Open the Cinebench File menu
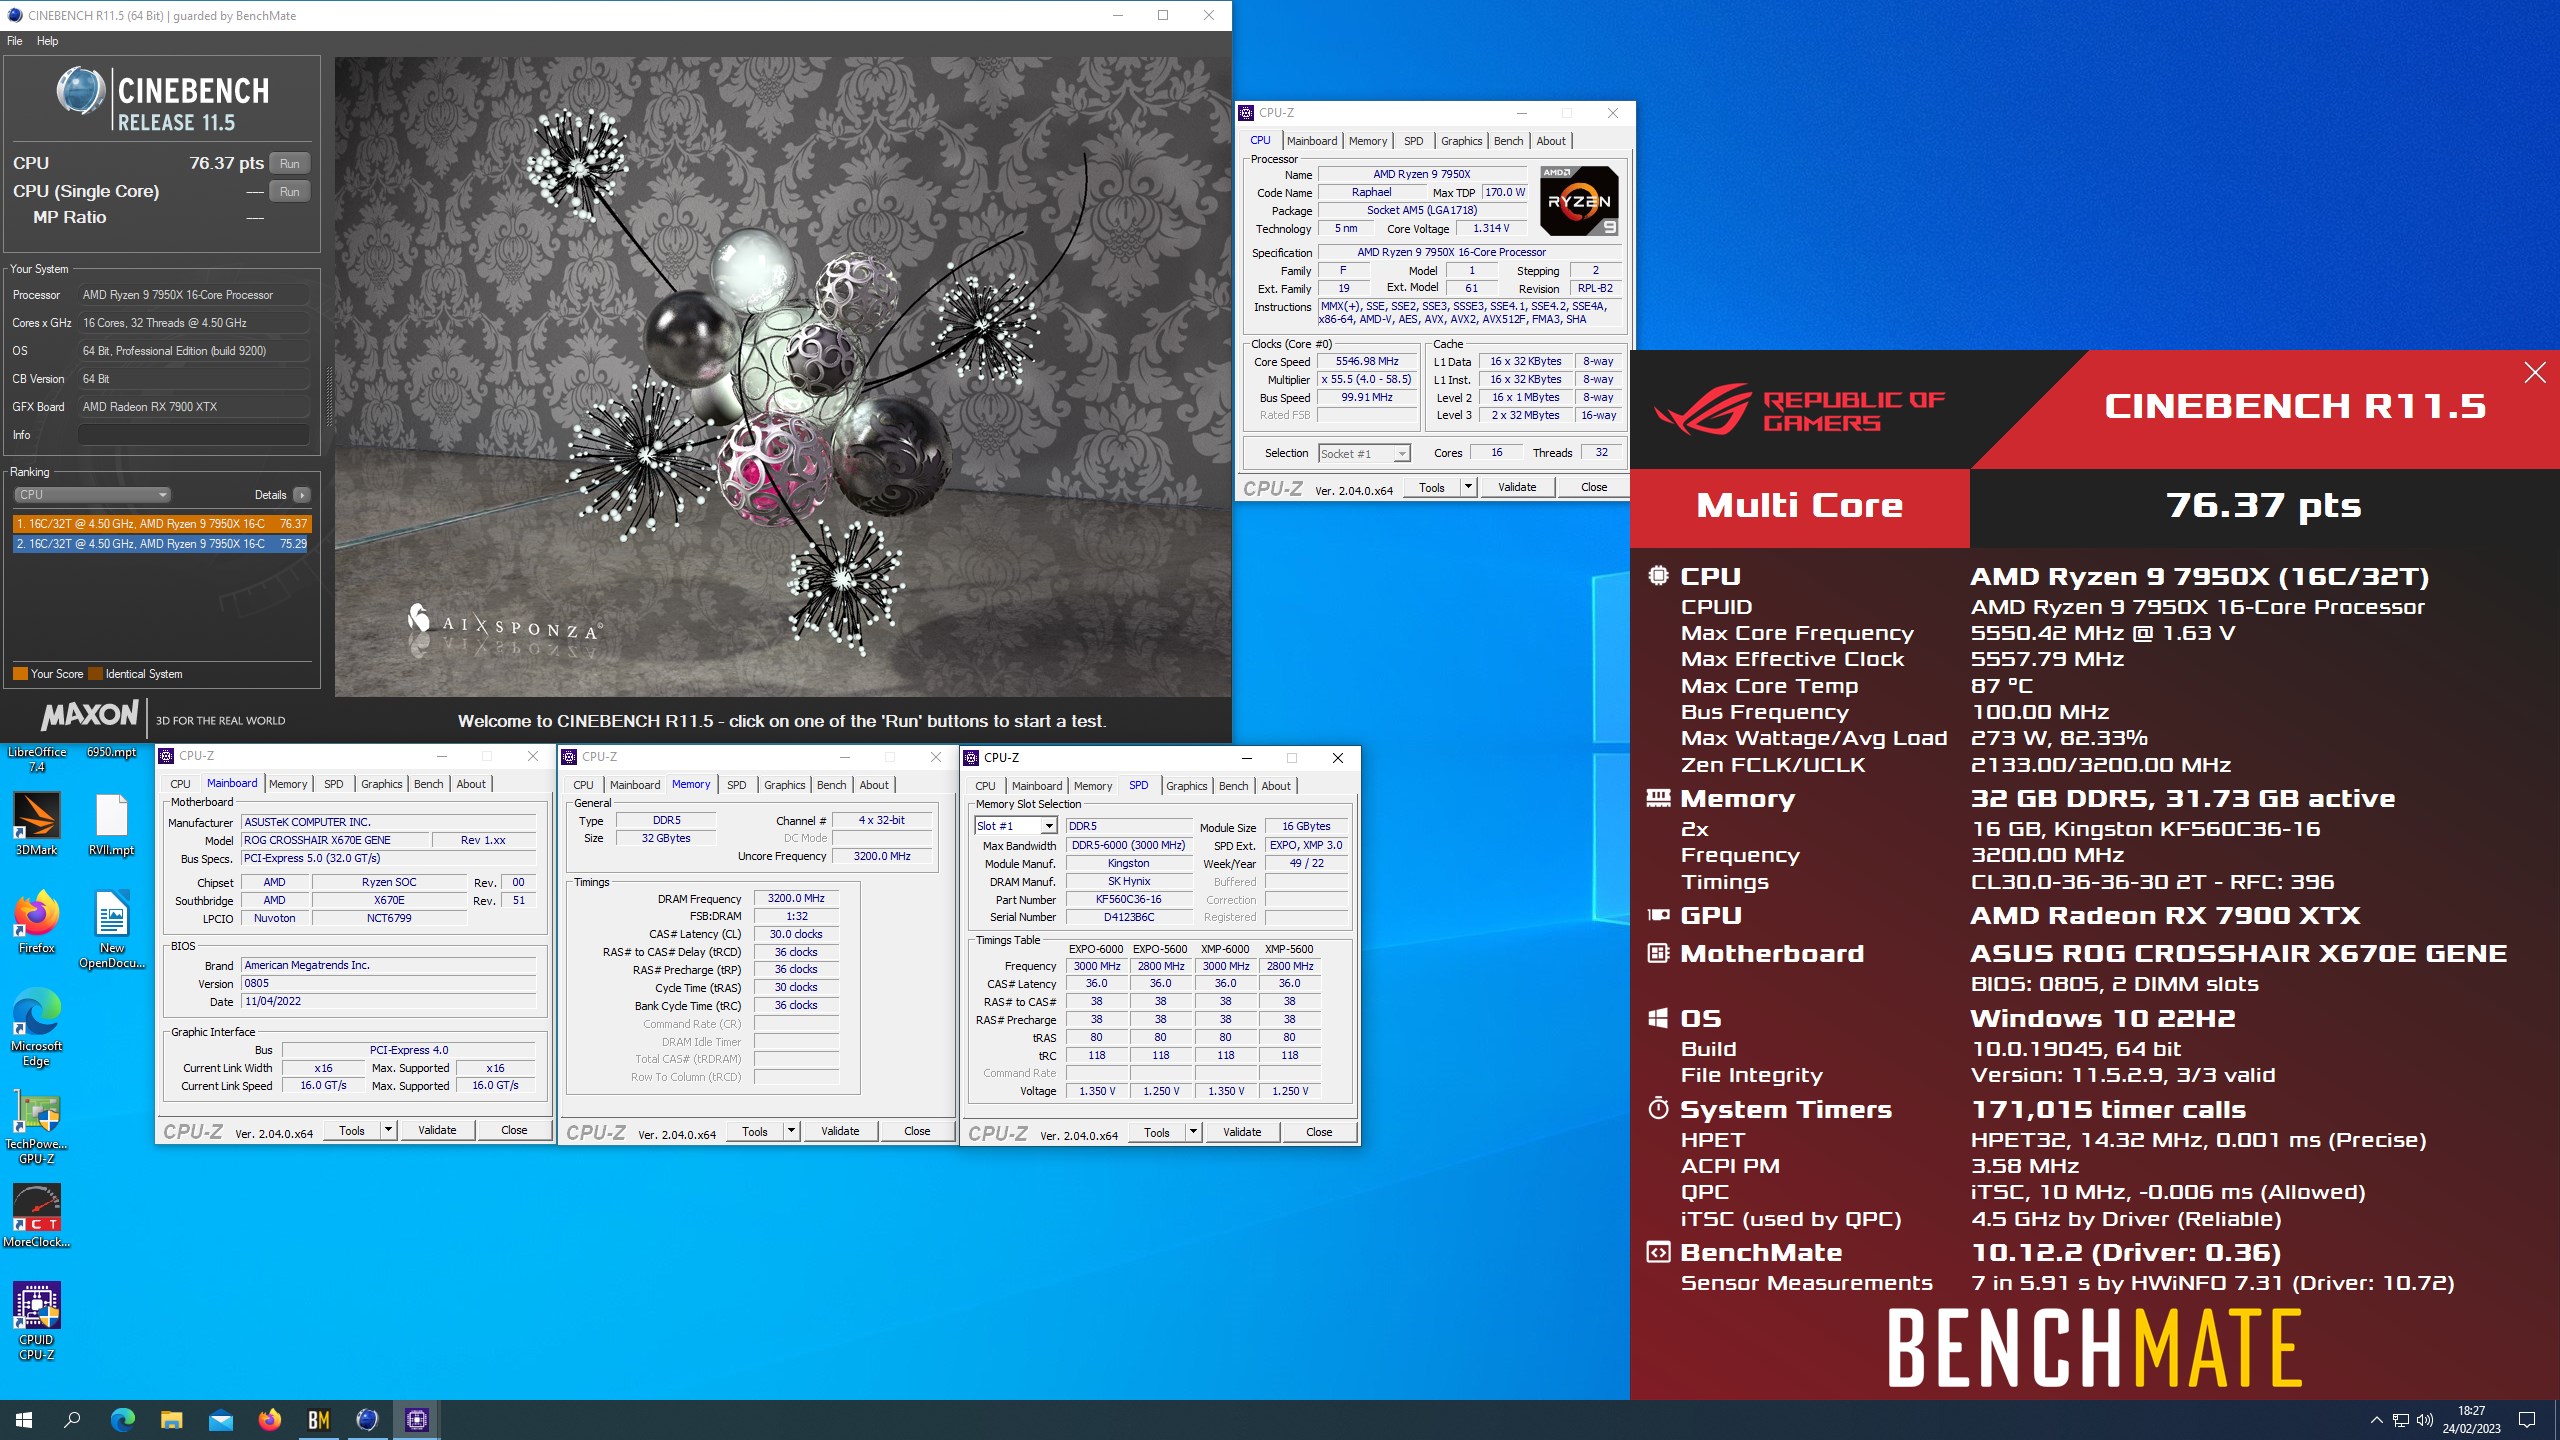 click(x=14, y=41)
